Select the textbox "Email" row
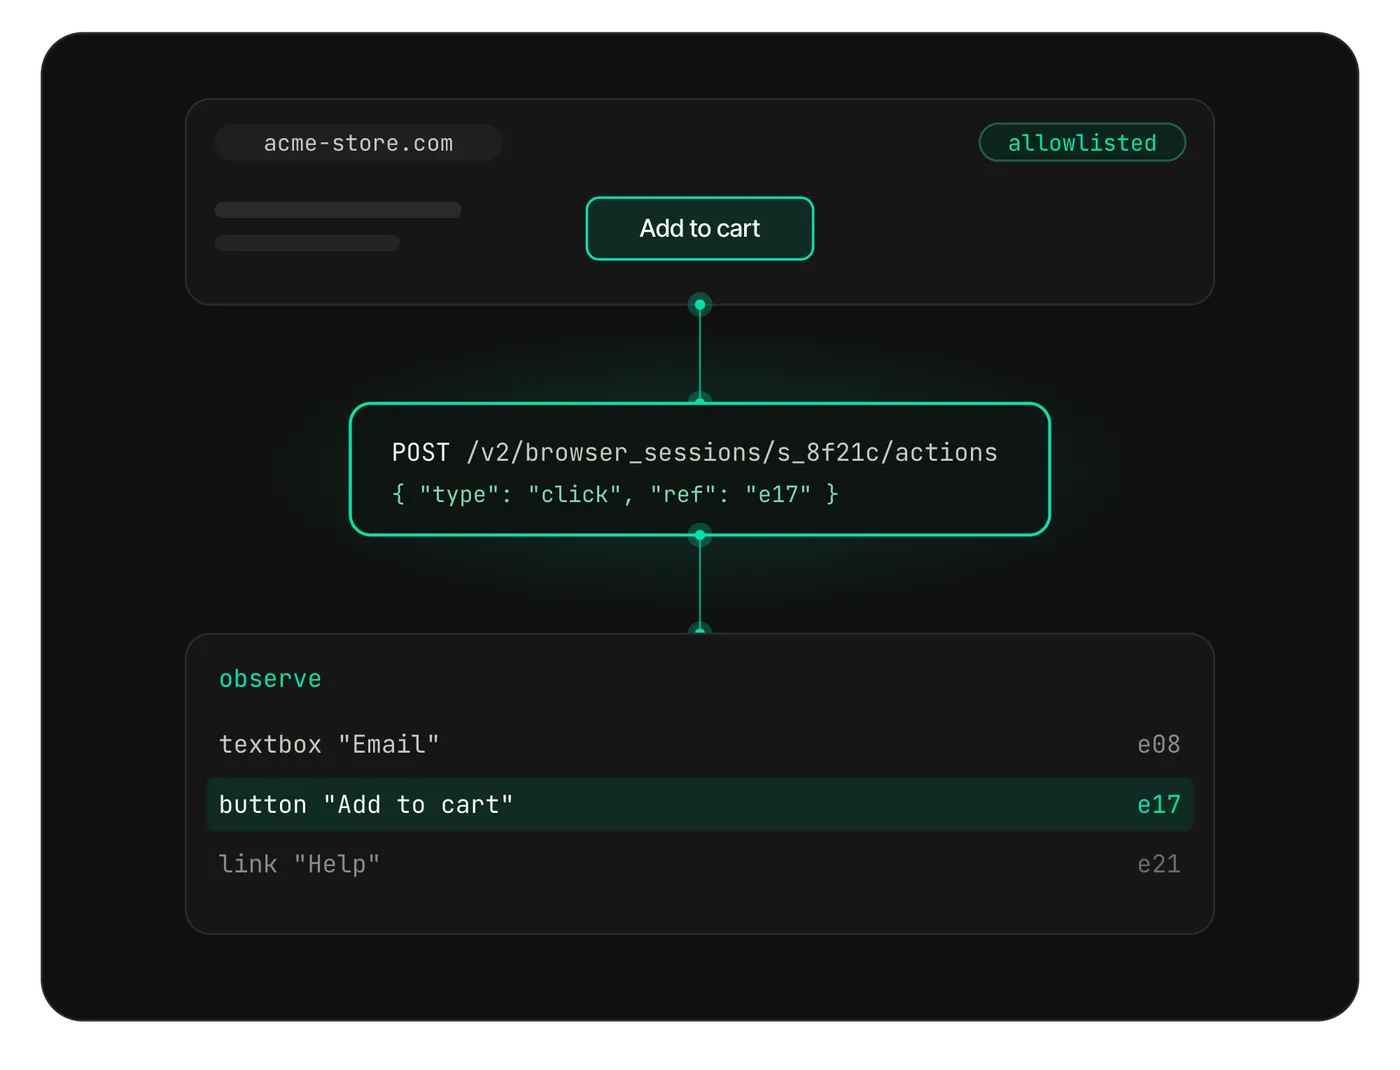 (700, 745)
